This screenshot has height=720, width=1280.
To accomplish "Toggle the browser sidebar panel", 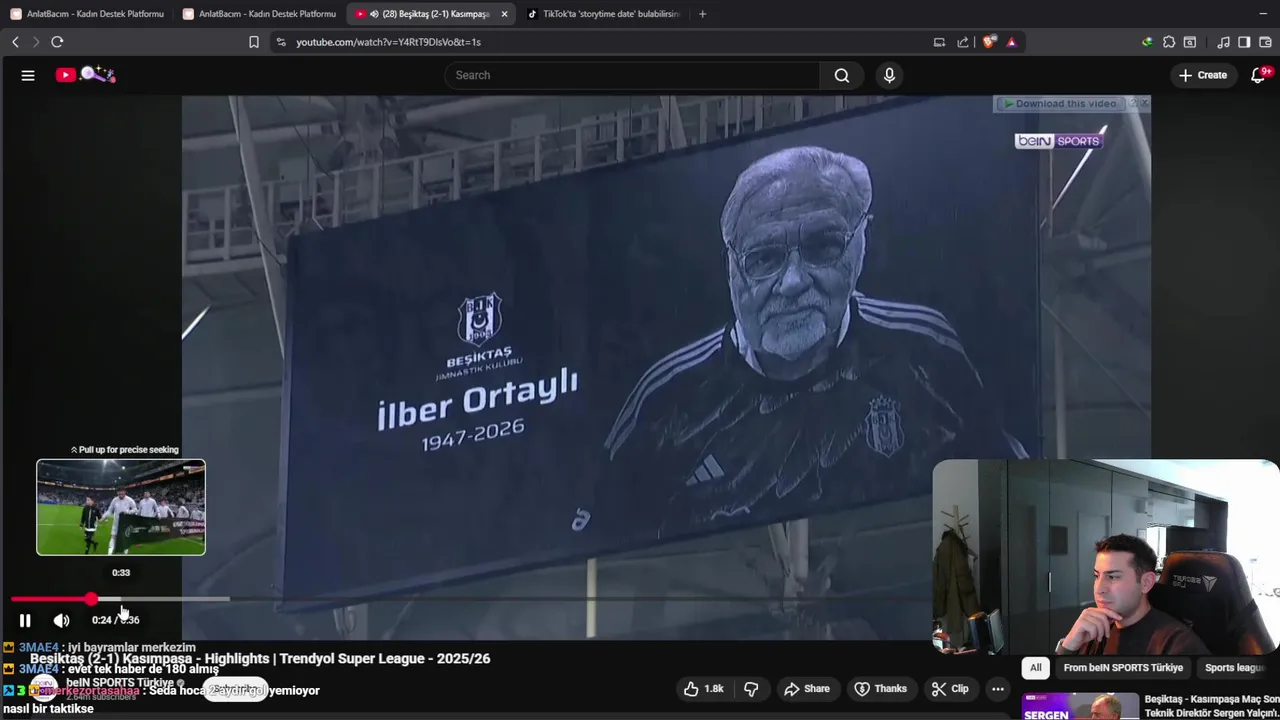I will pyautogui.click(x=1244, y=42).
